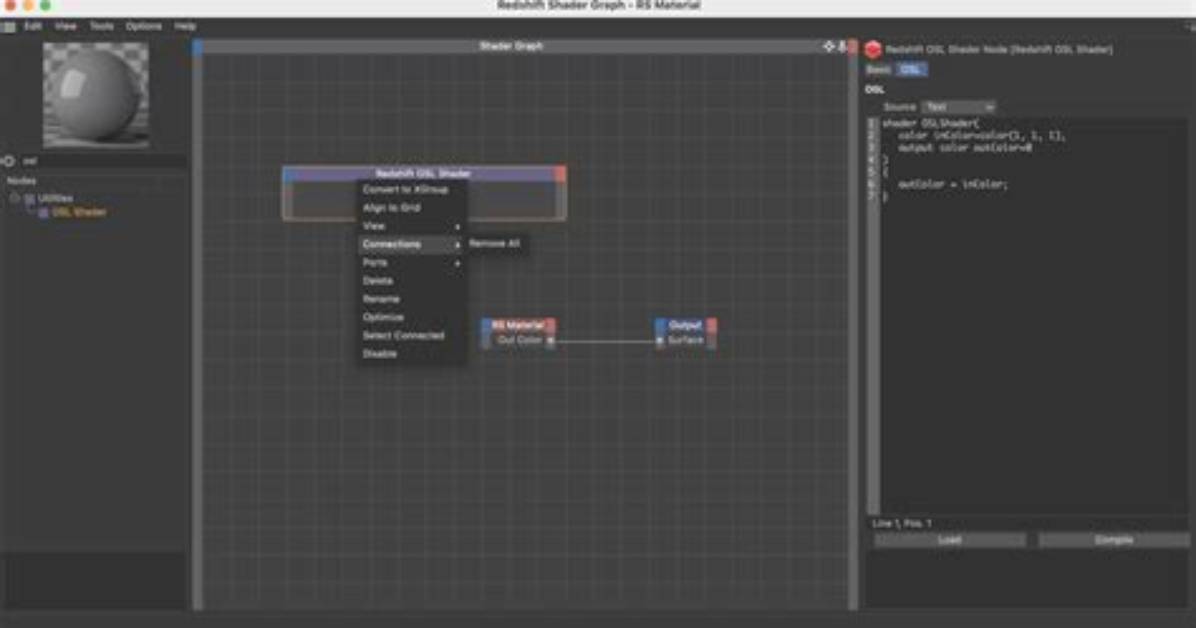Viewport: 1196px width, 628px height.
Task: Click the blue corner of RS Material node
Action: tap(487, 326)
